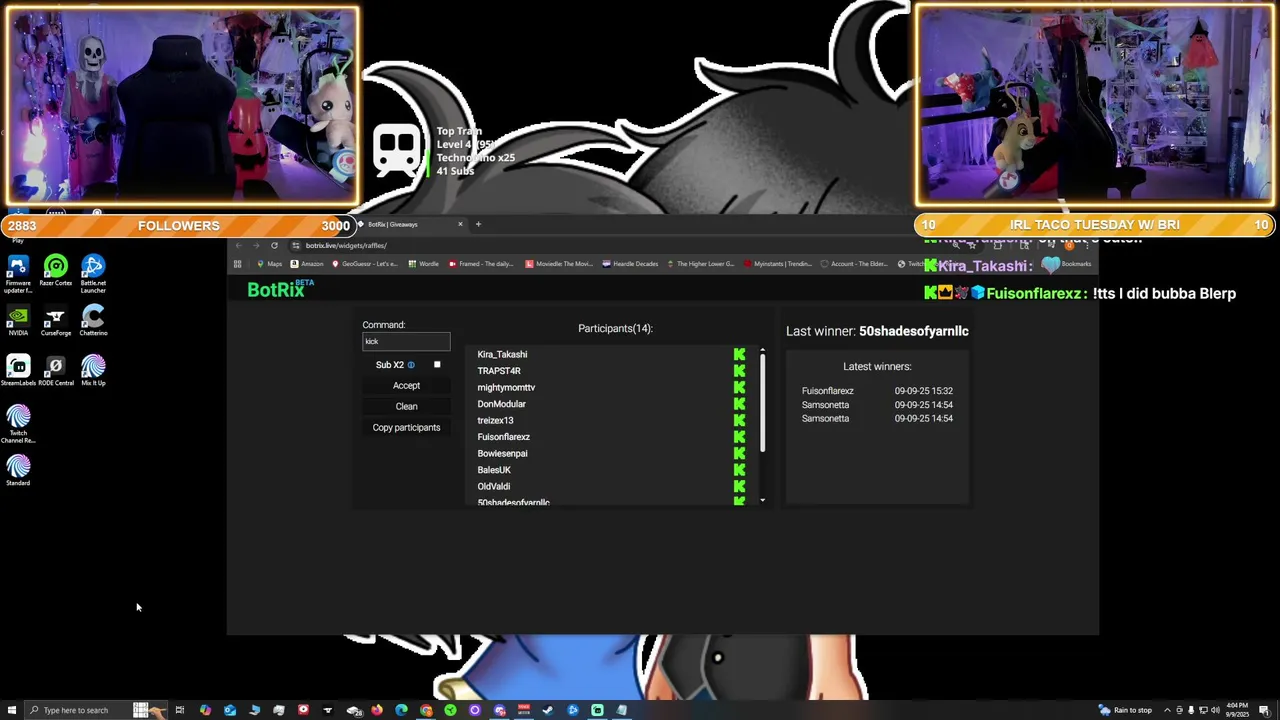Open the RODE Central desktop shortcut
The width and height of the screenshot is (1280, 720).
point(56,371)
